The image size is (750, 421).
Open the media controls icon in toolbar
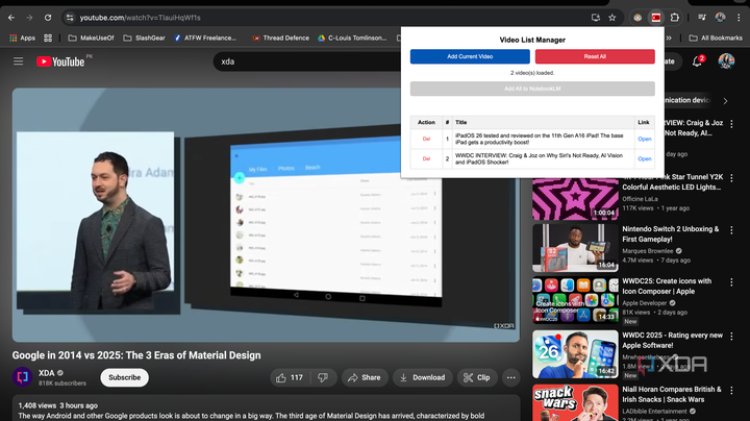pyautogui.click(x=702, y=18)
